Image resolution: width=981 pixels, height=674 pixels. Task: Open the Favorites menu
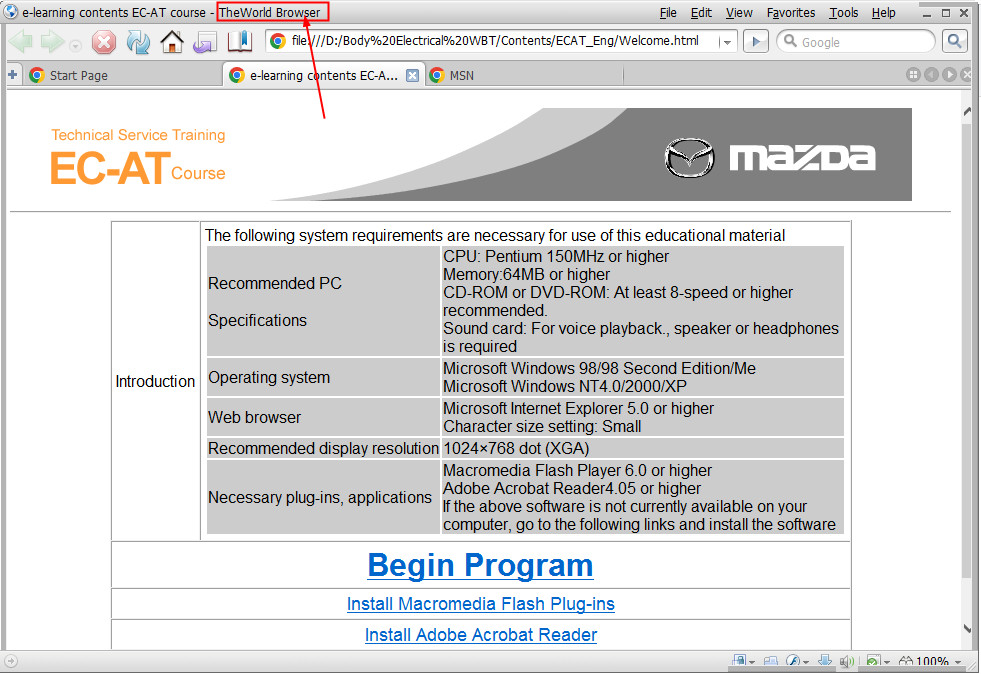pos(791,13)
